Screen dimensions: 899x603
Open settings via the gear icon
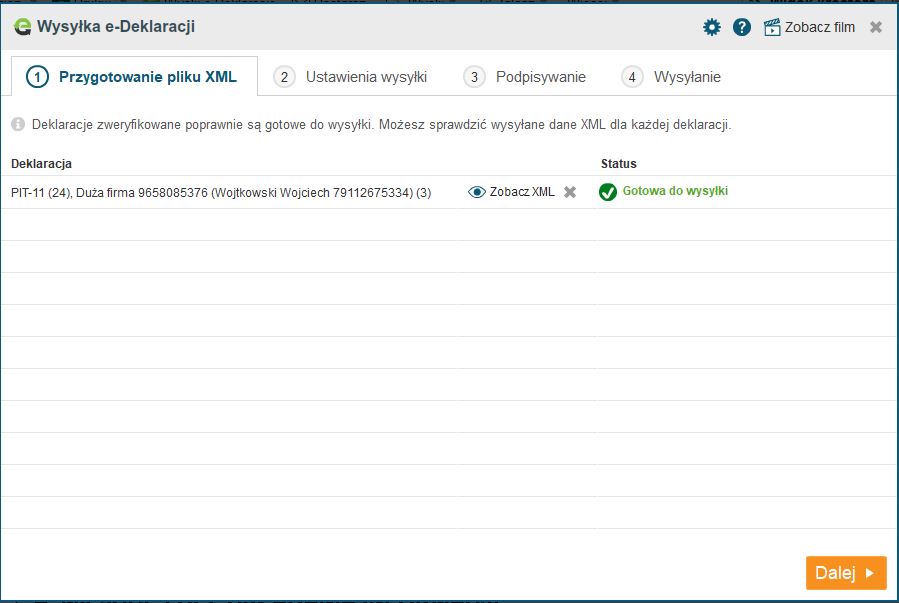pos(712,27)
